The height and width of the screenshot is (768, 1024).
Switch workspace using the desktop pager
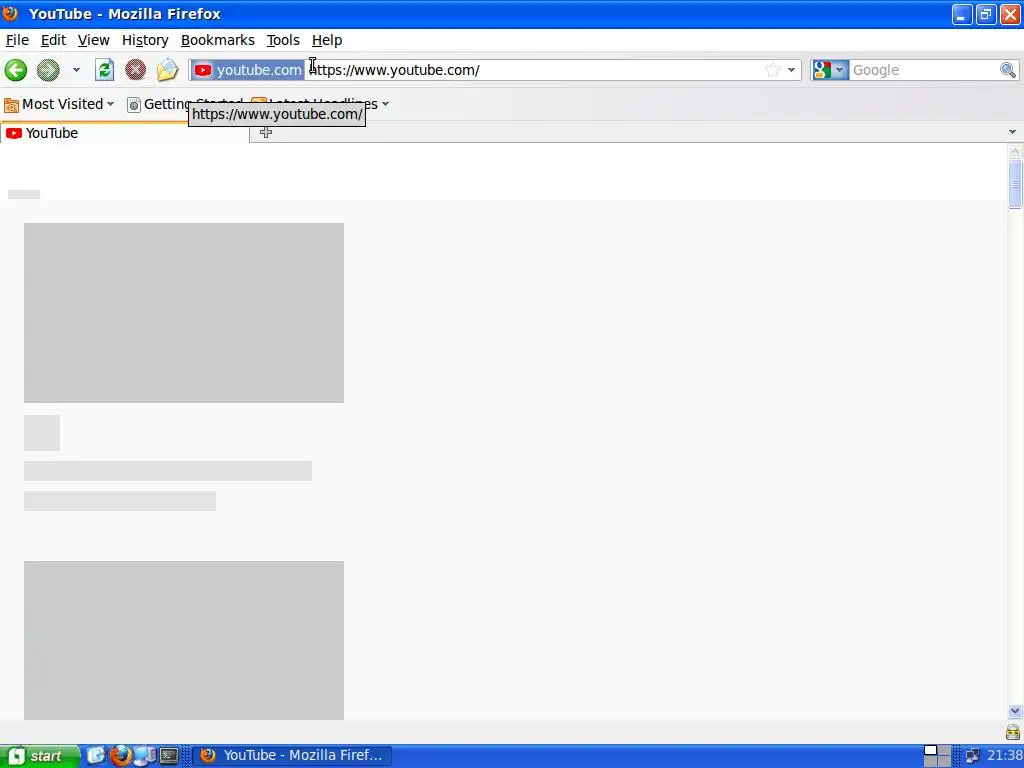937,756
